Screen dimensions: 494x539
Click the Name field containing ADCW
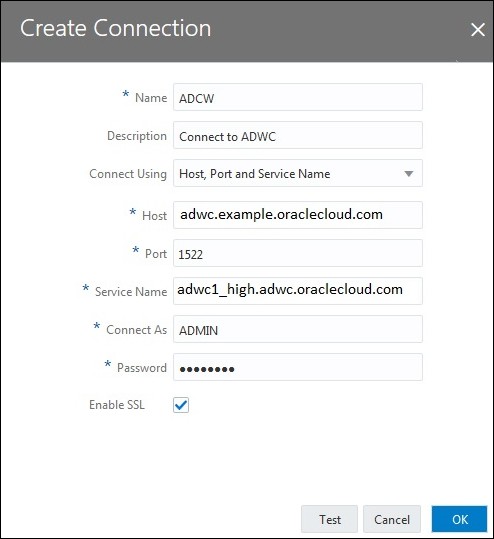point(298,97)
